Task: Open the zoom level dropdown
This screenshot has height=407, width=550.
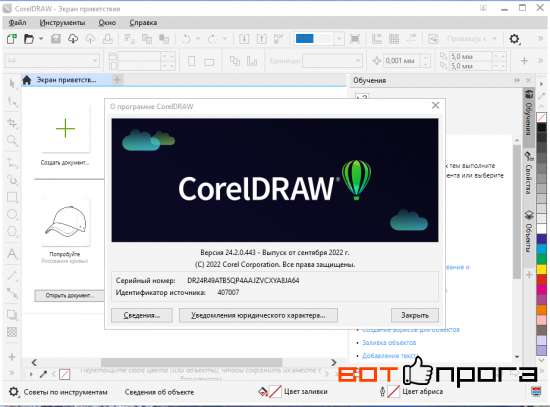Action: click(x=340, y=39)
